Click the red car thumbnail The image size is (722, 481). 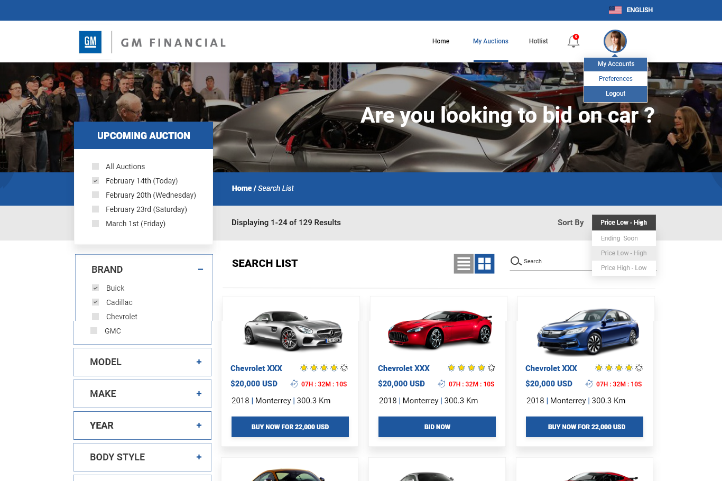[440, 330]
